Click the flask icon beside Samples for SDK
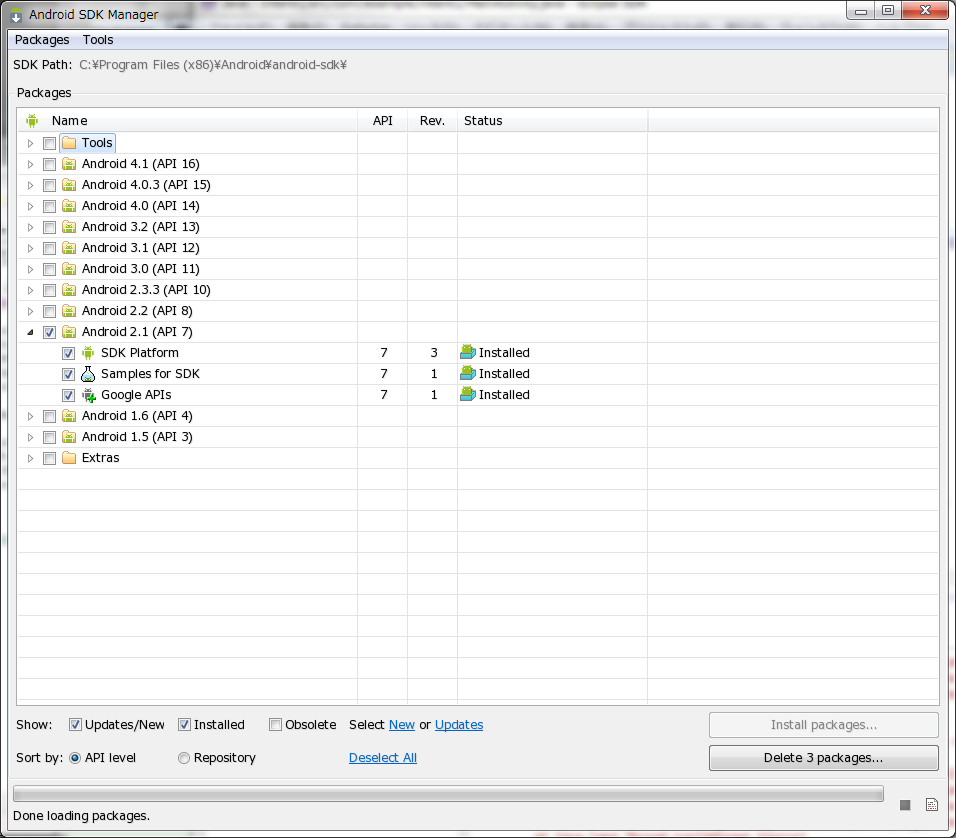Image resolution: width=956 pixels, height=838 pixels. [88, 374]
